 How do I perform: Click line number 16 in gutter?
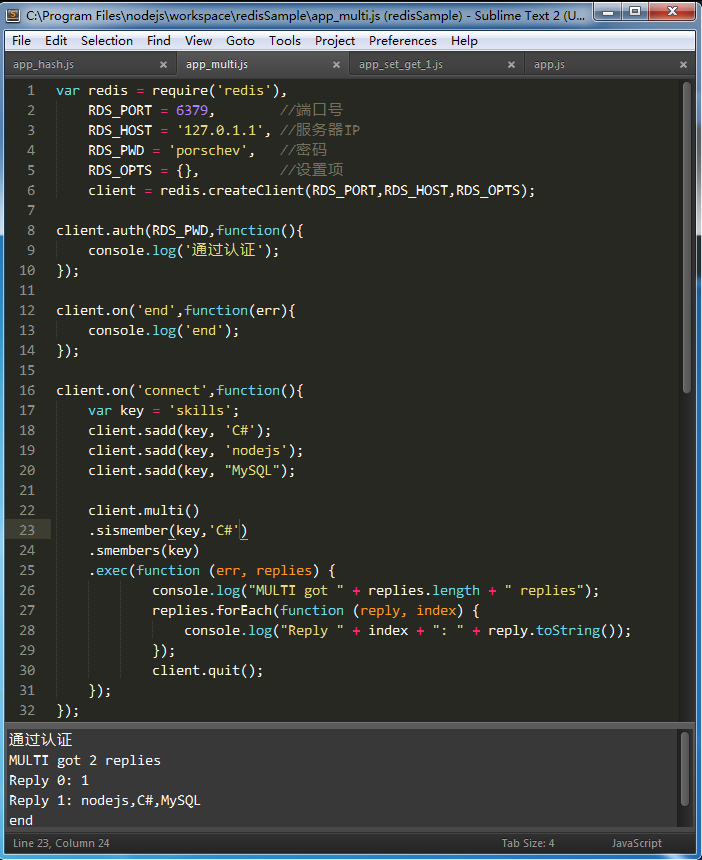tap(27, 390)
